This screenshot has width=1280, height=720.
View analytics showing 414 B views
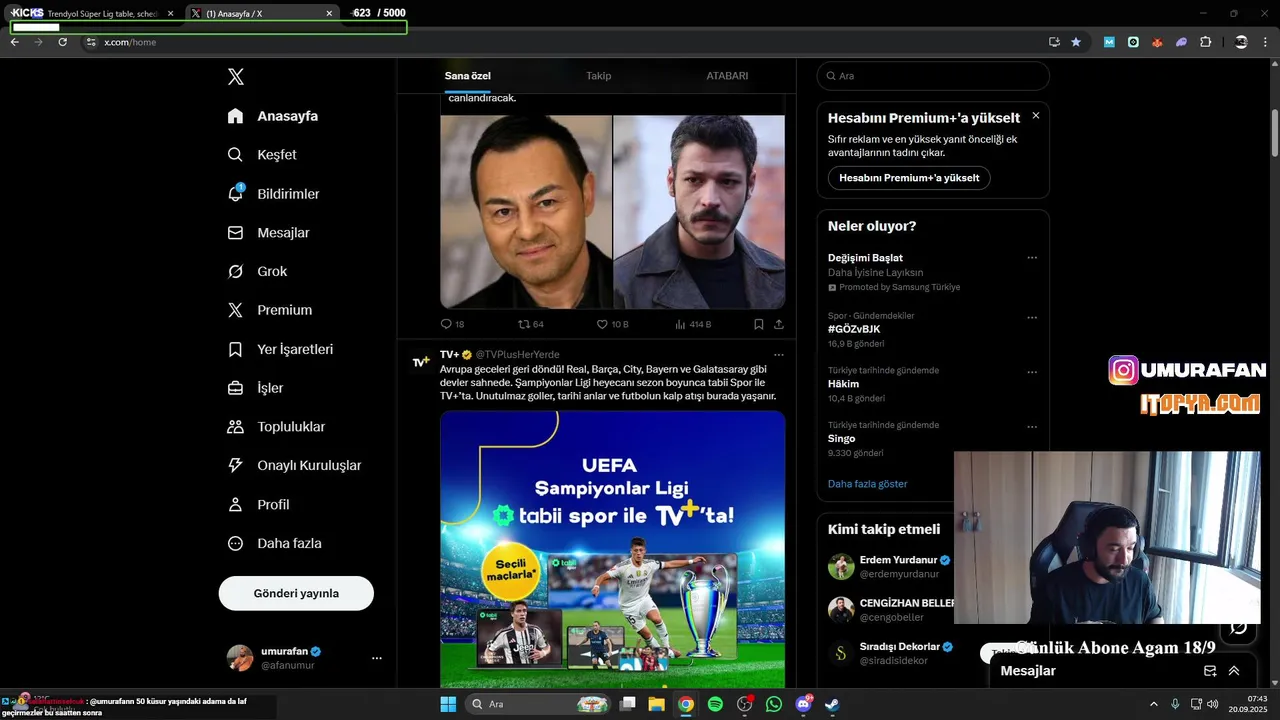693,324
